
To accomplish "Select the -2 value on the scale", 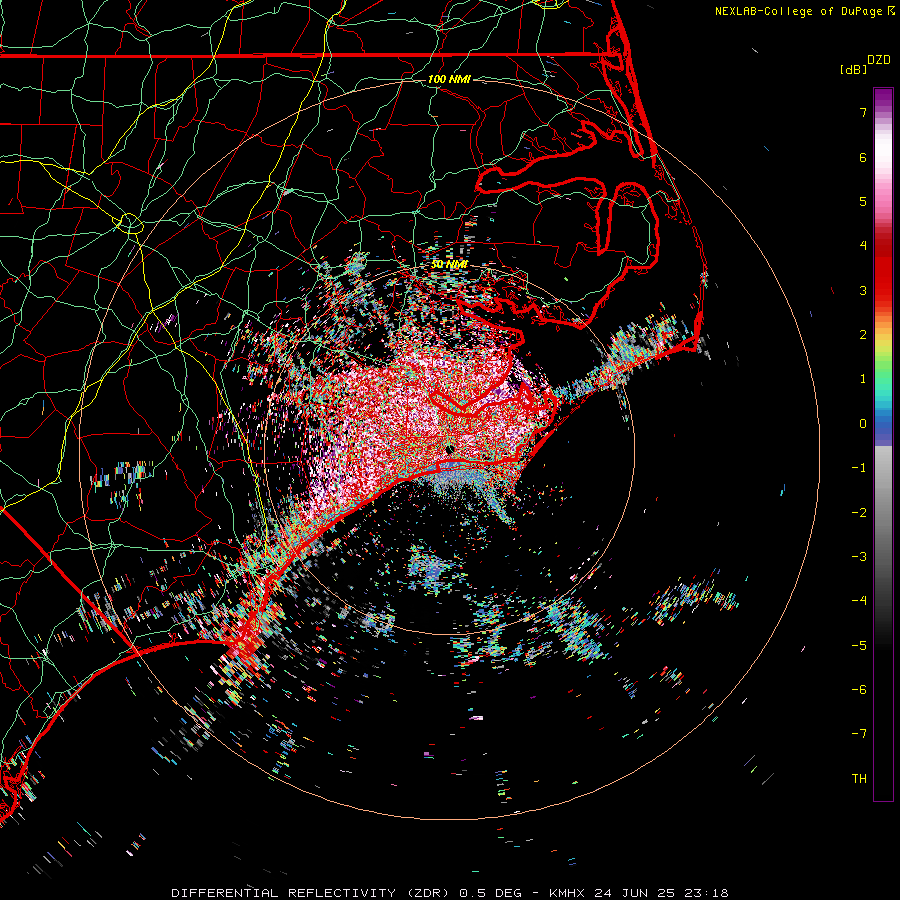I will 859,513.
